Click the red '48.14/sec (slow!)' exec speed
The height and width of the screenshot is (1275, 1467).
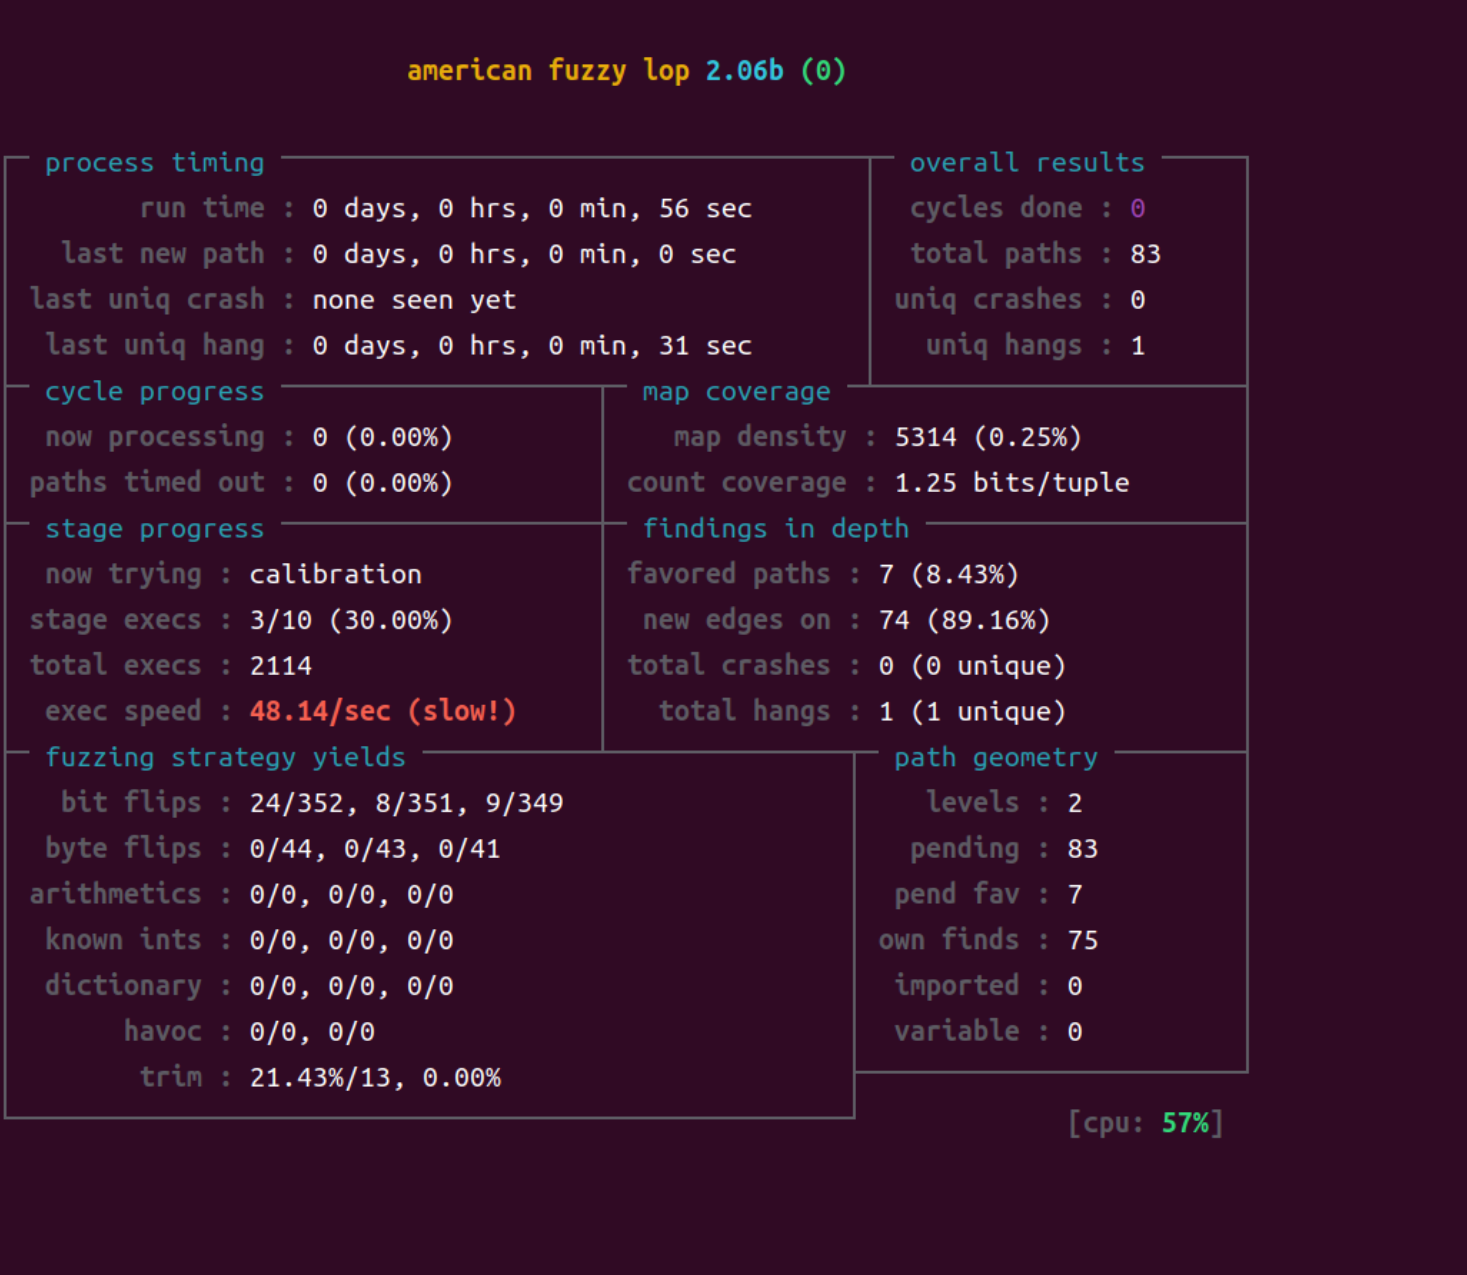[x=383, y=711]
